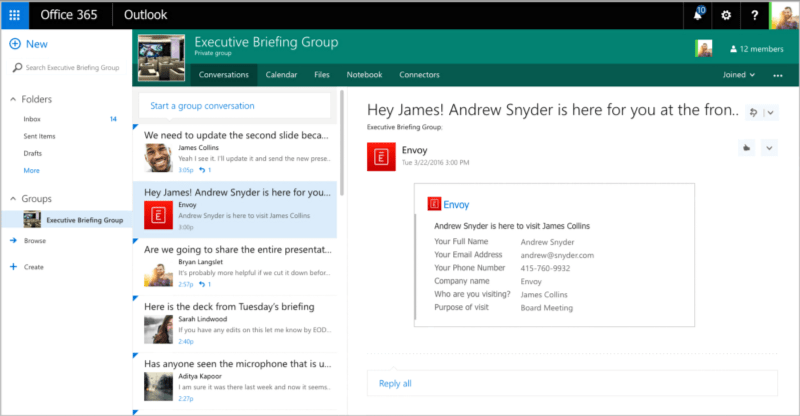
Task: Open Aditya Kapoor microphone conversation
Action: point(235,381)
